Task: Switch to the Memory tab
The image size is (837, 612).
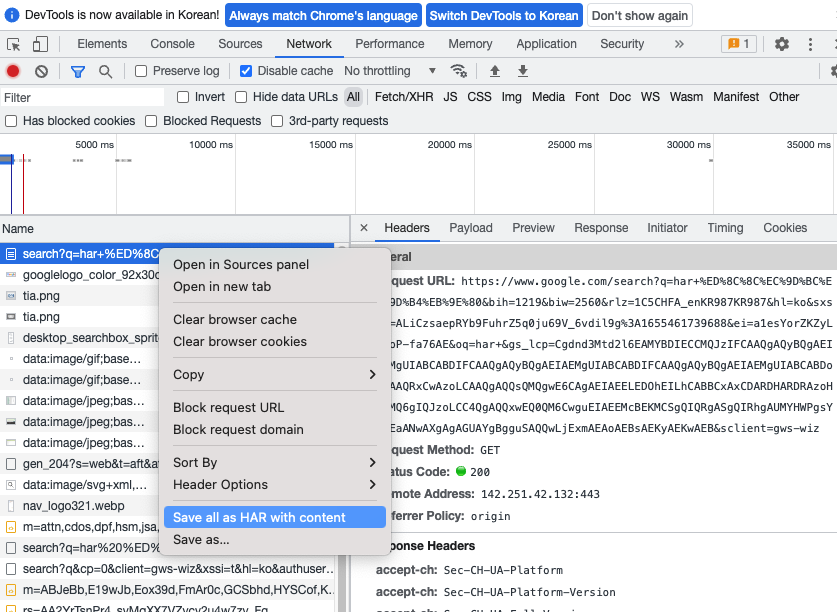Action: 470,44
